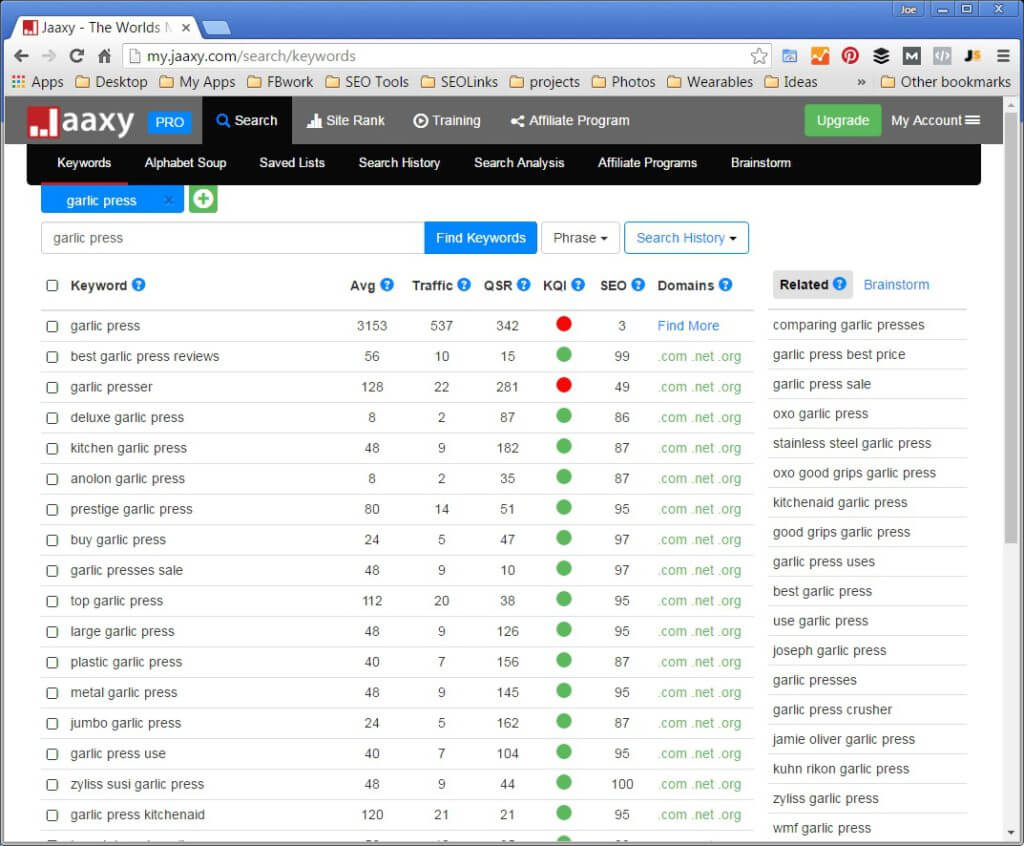Click related term oxo garlic press
Viewport: 1024px width, 846px height.
[820, 414]
